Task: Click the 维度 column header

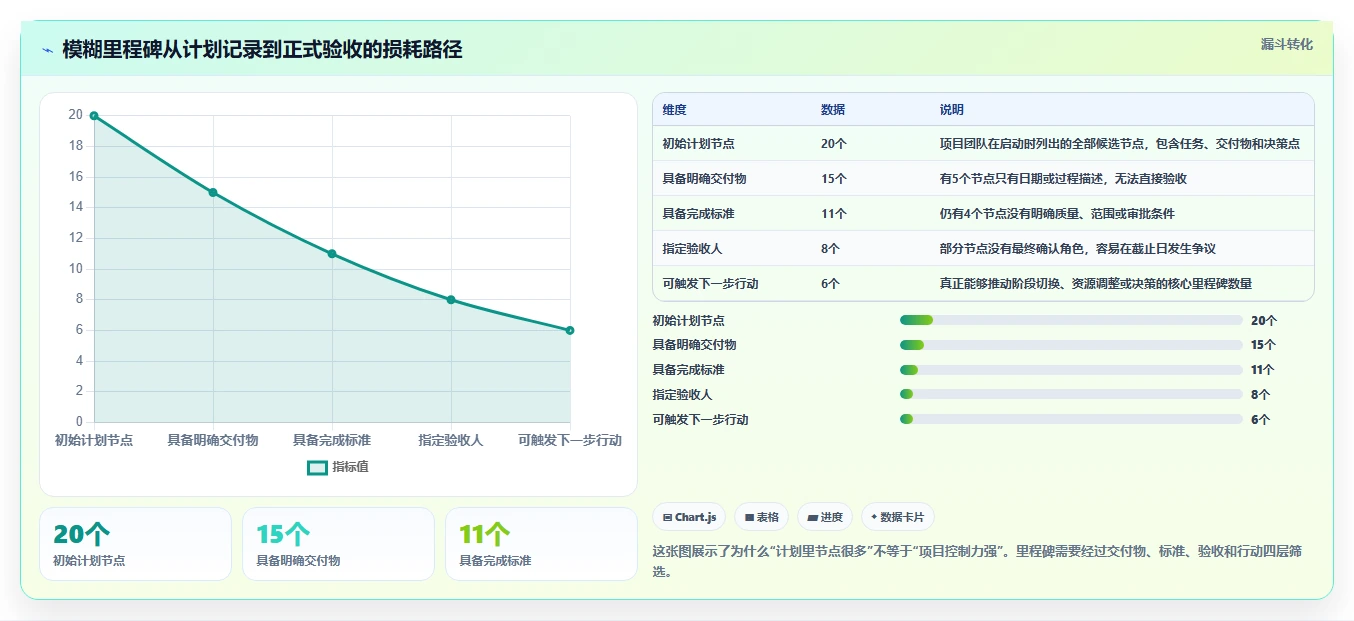Action: pos(675,110)
